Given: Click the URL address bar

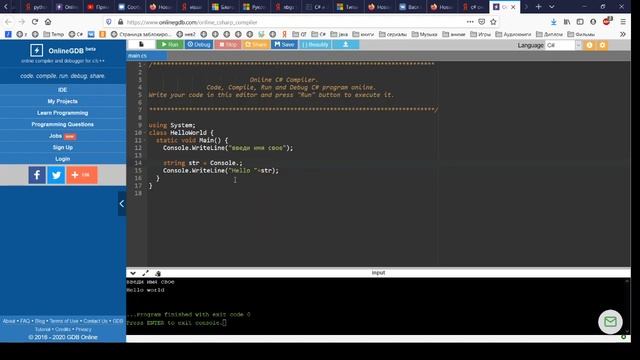Looking at the screenshot, I should pyautogui.click(x=294, y=22).
